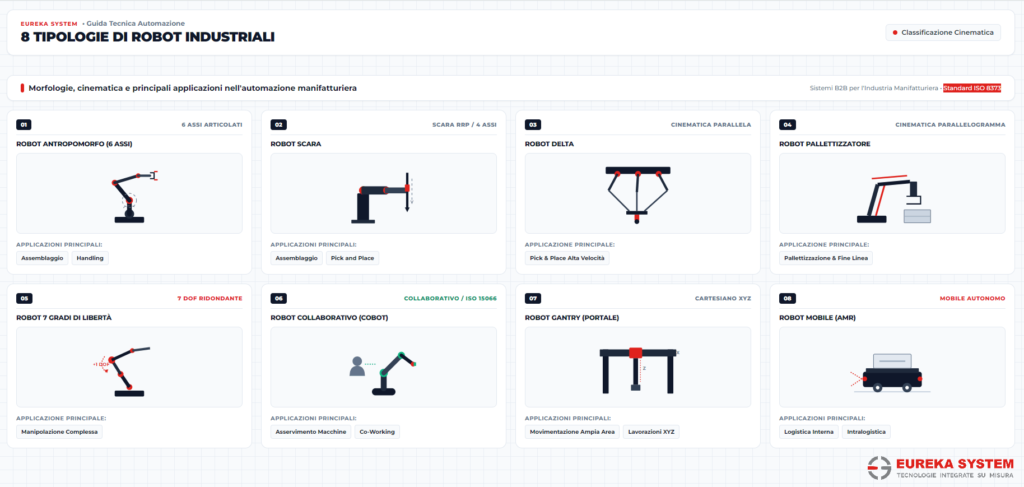1024x487 pixels.
Task: Click the number badge 01
Action: tap(24, 125)
